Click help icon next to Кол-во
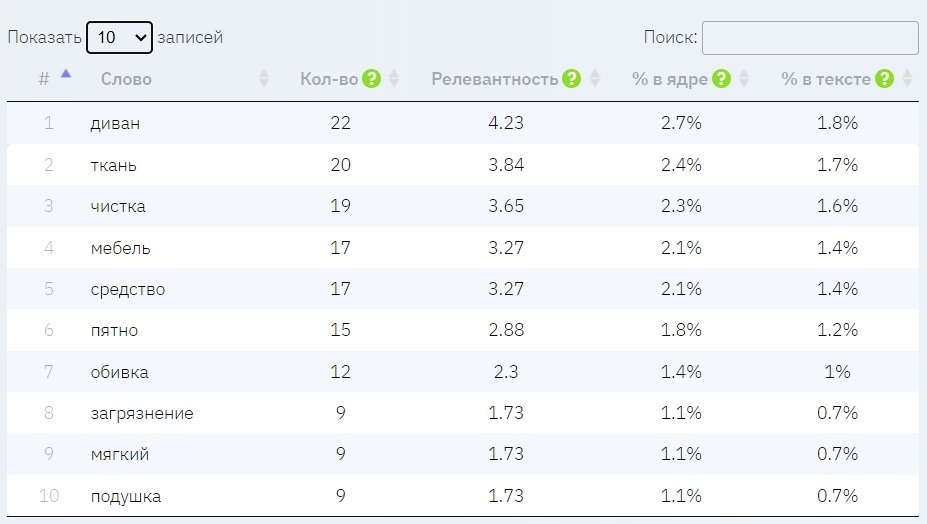Image resolution: width=927 pixels, height=524 pixels. coord(372,79)
